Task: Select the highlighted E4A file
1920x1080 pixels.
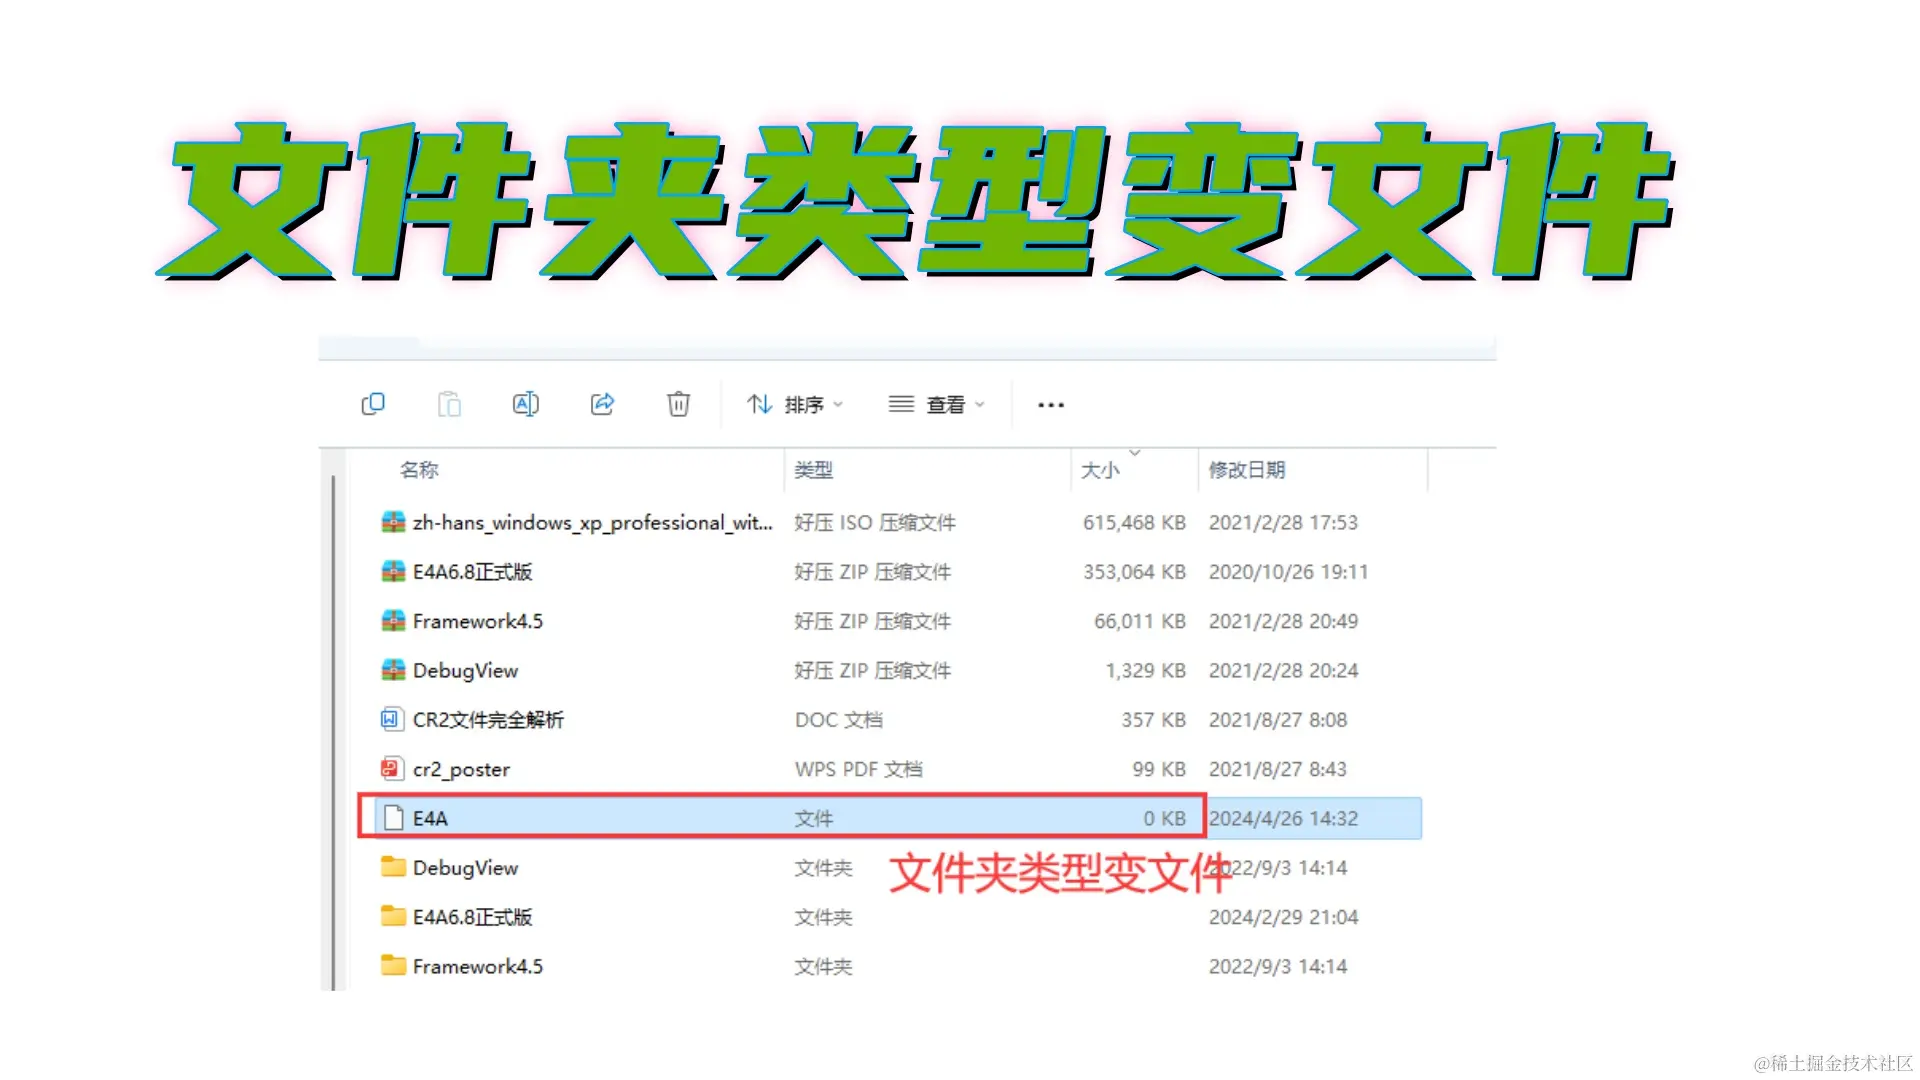Action: pyautogui.click(x=700, y=817)
